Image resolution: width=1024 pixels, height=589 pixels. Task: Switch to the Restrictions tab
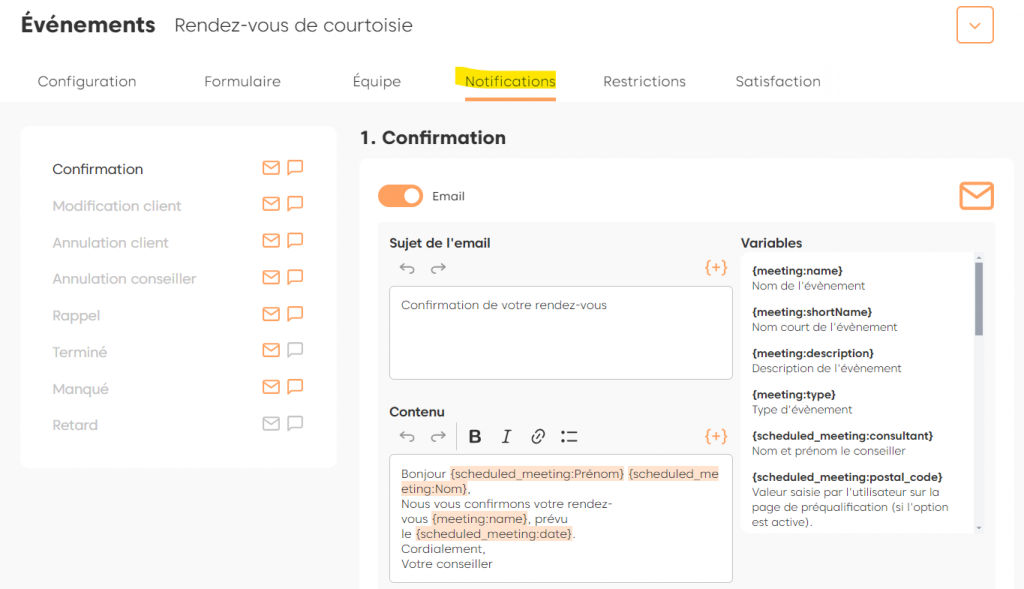tap(644, 81)
